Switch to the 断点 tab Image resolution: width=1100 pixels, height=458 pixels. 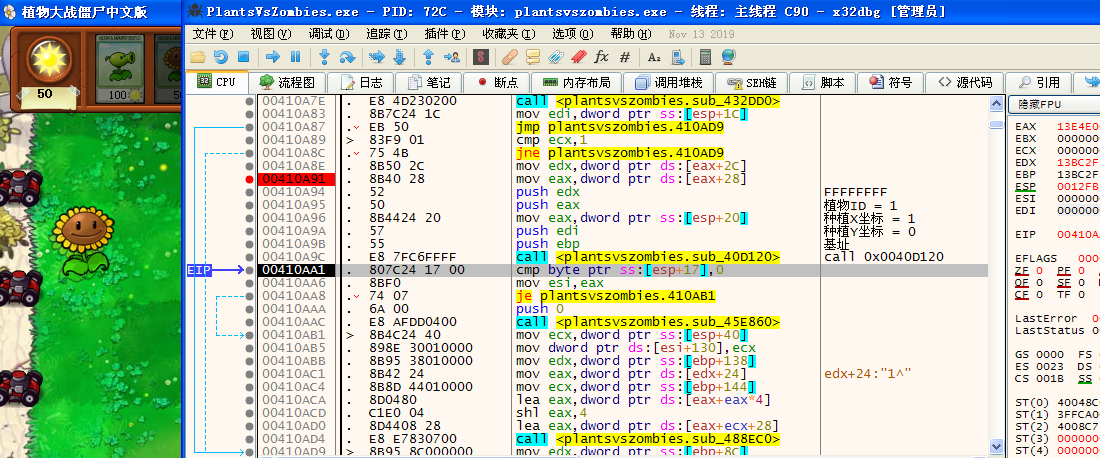click(496, 82)
